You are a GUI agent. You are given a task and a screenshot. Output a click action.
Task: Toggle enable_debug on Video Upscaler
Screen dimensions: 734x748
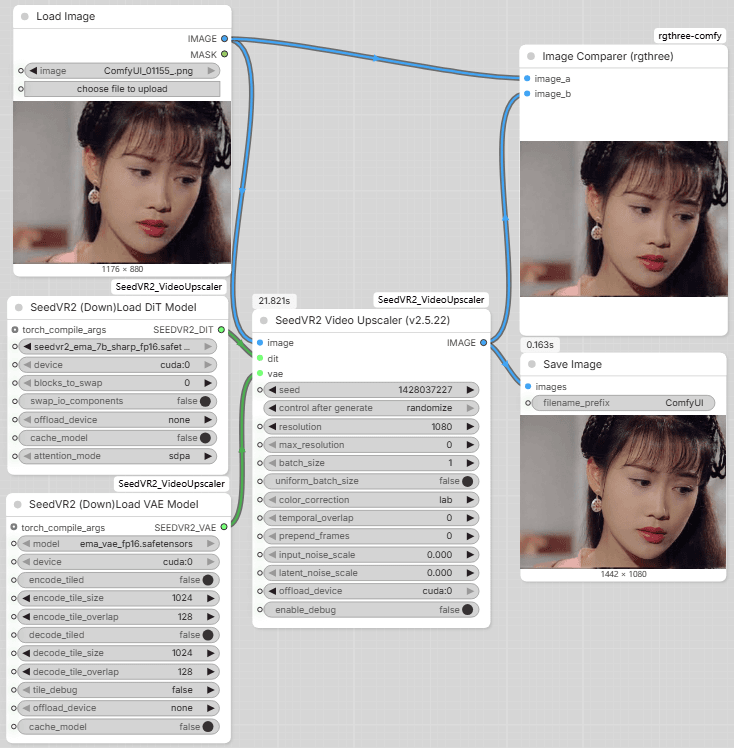[468, 609]
